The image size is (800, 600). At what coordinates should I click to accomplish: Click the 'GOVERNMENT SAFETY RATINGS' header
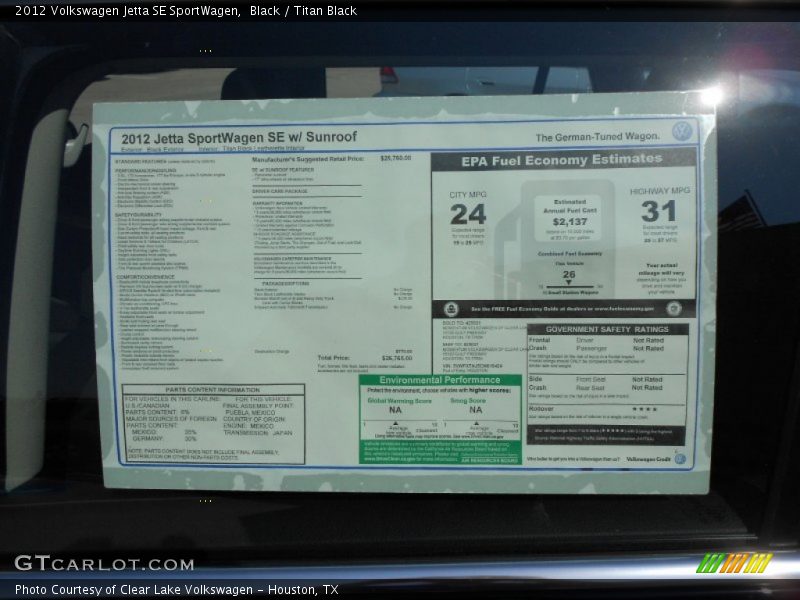pos(607,330)
